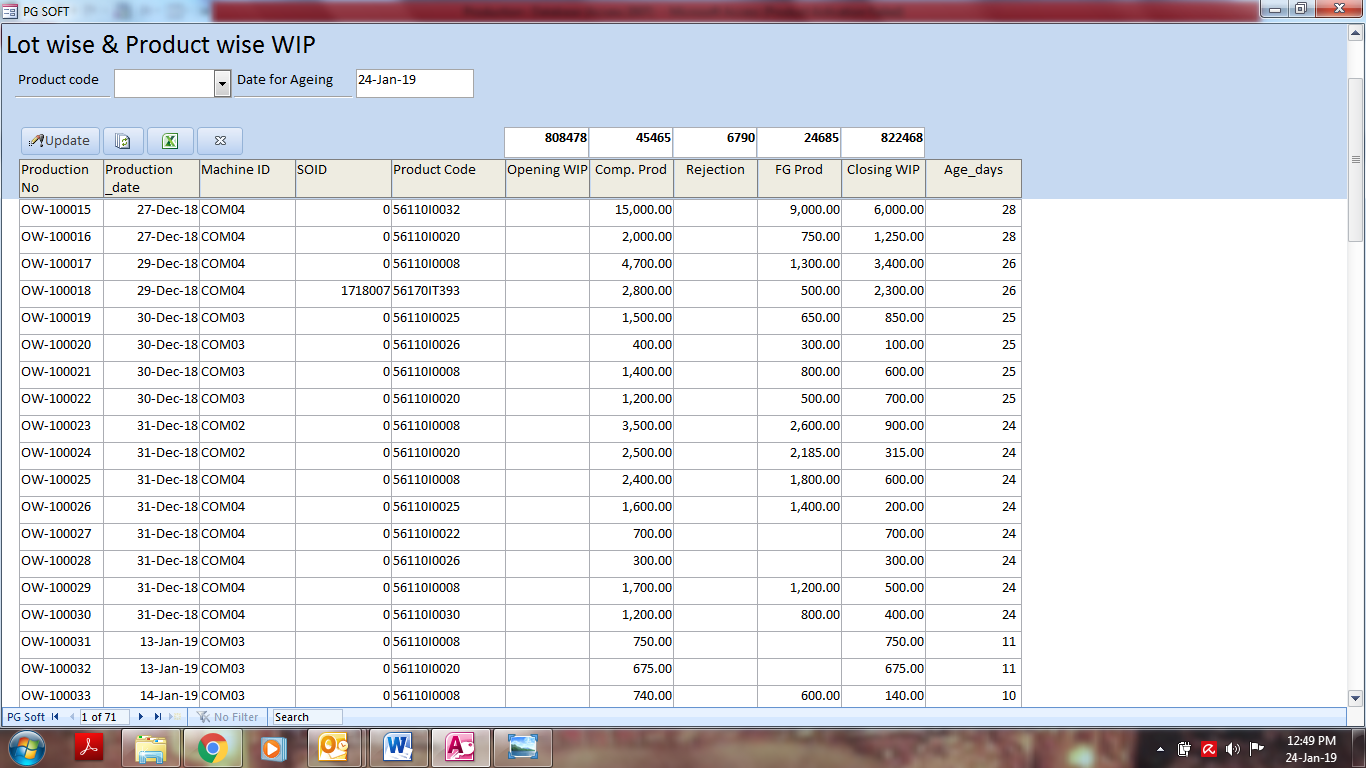
Task: Click the Closing WIP column header
Action: tap(883, 178)
